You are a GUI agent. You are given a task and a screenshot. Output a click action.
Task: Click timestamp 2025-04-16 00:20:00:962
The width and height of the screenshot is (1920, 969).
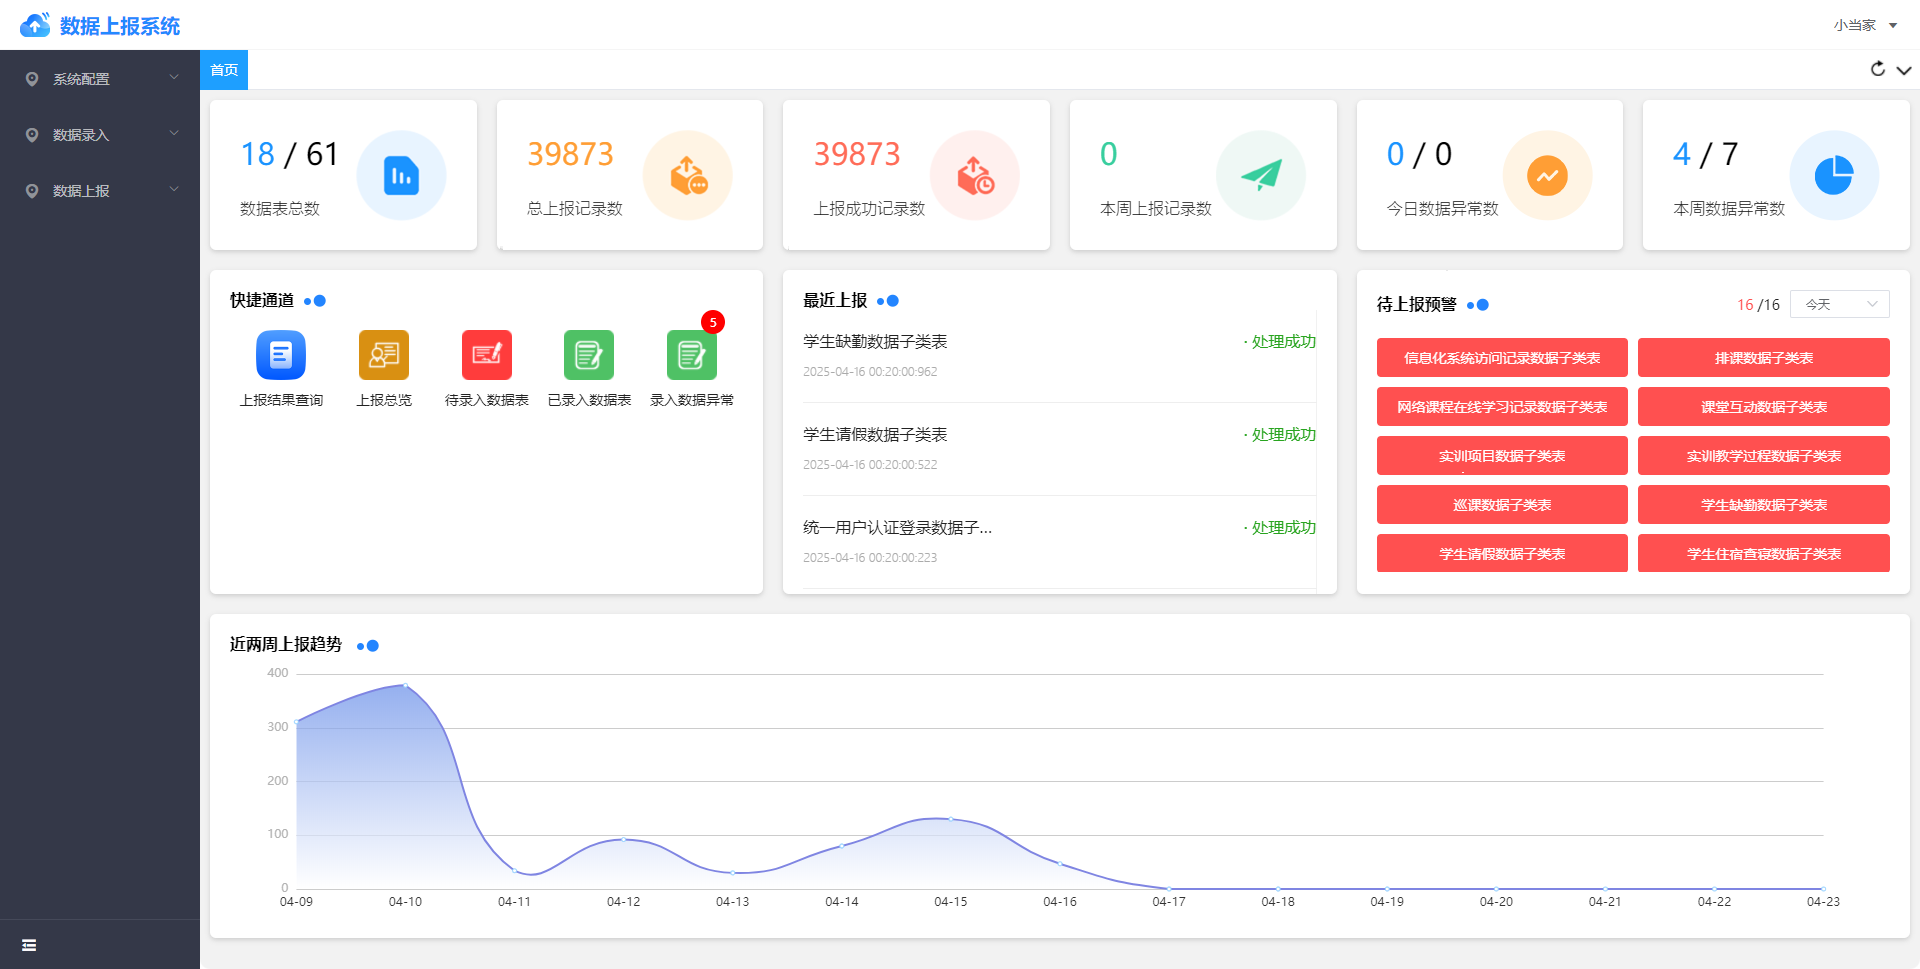tap(870, 372)
